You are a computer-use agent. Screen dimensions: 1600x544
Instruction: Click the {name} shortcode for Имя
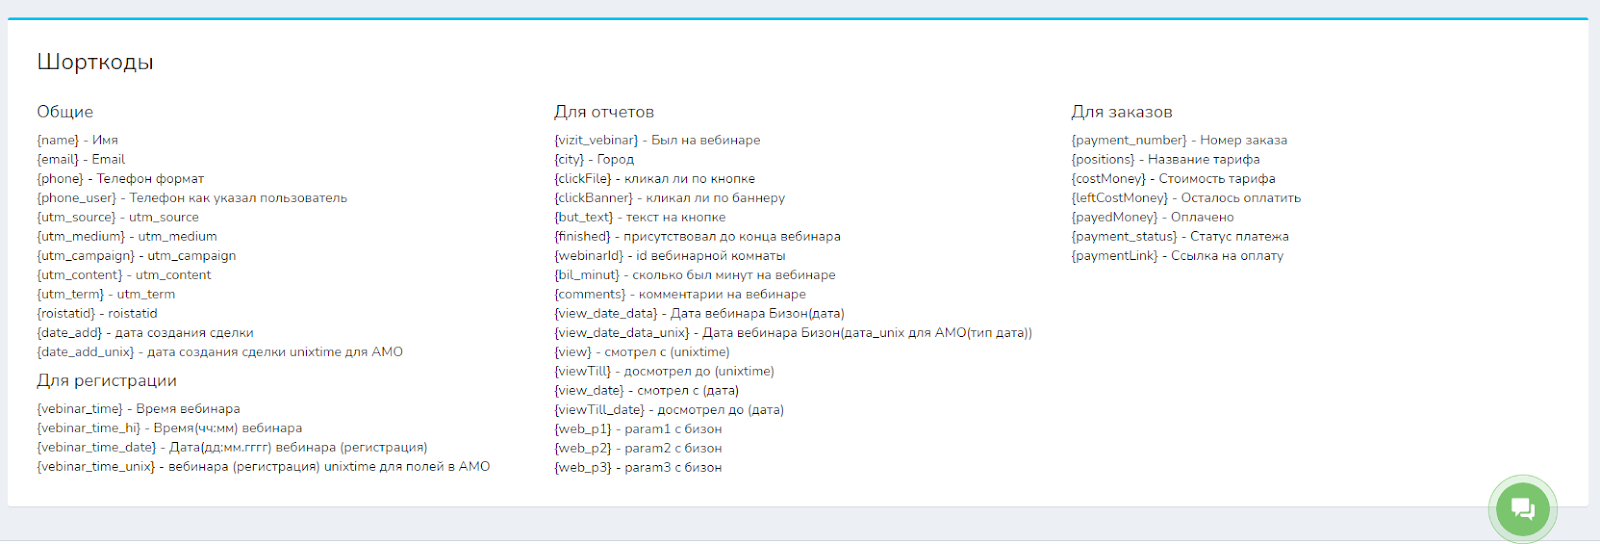77,140
